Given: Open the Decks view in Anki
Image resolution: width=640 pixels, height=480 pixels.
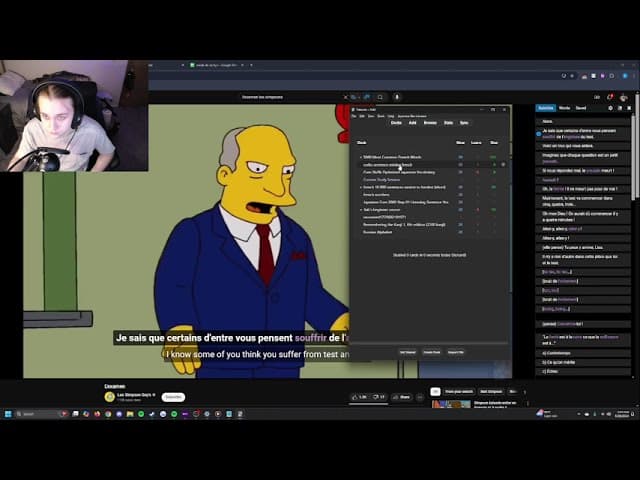Looking at the screenshot, I should coord(396,123).
